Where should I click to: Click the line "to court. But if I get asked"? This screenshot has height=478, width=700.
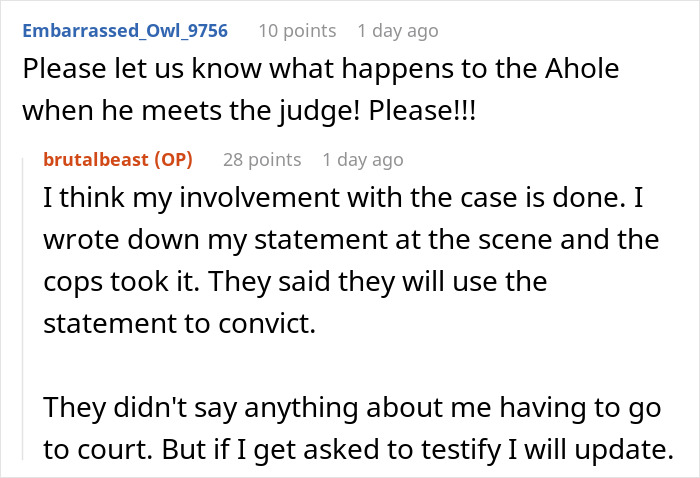coord(358,449)
